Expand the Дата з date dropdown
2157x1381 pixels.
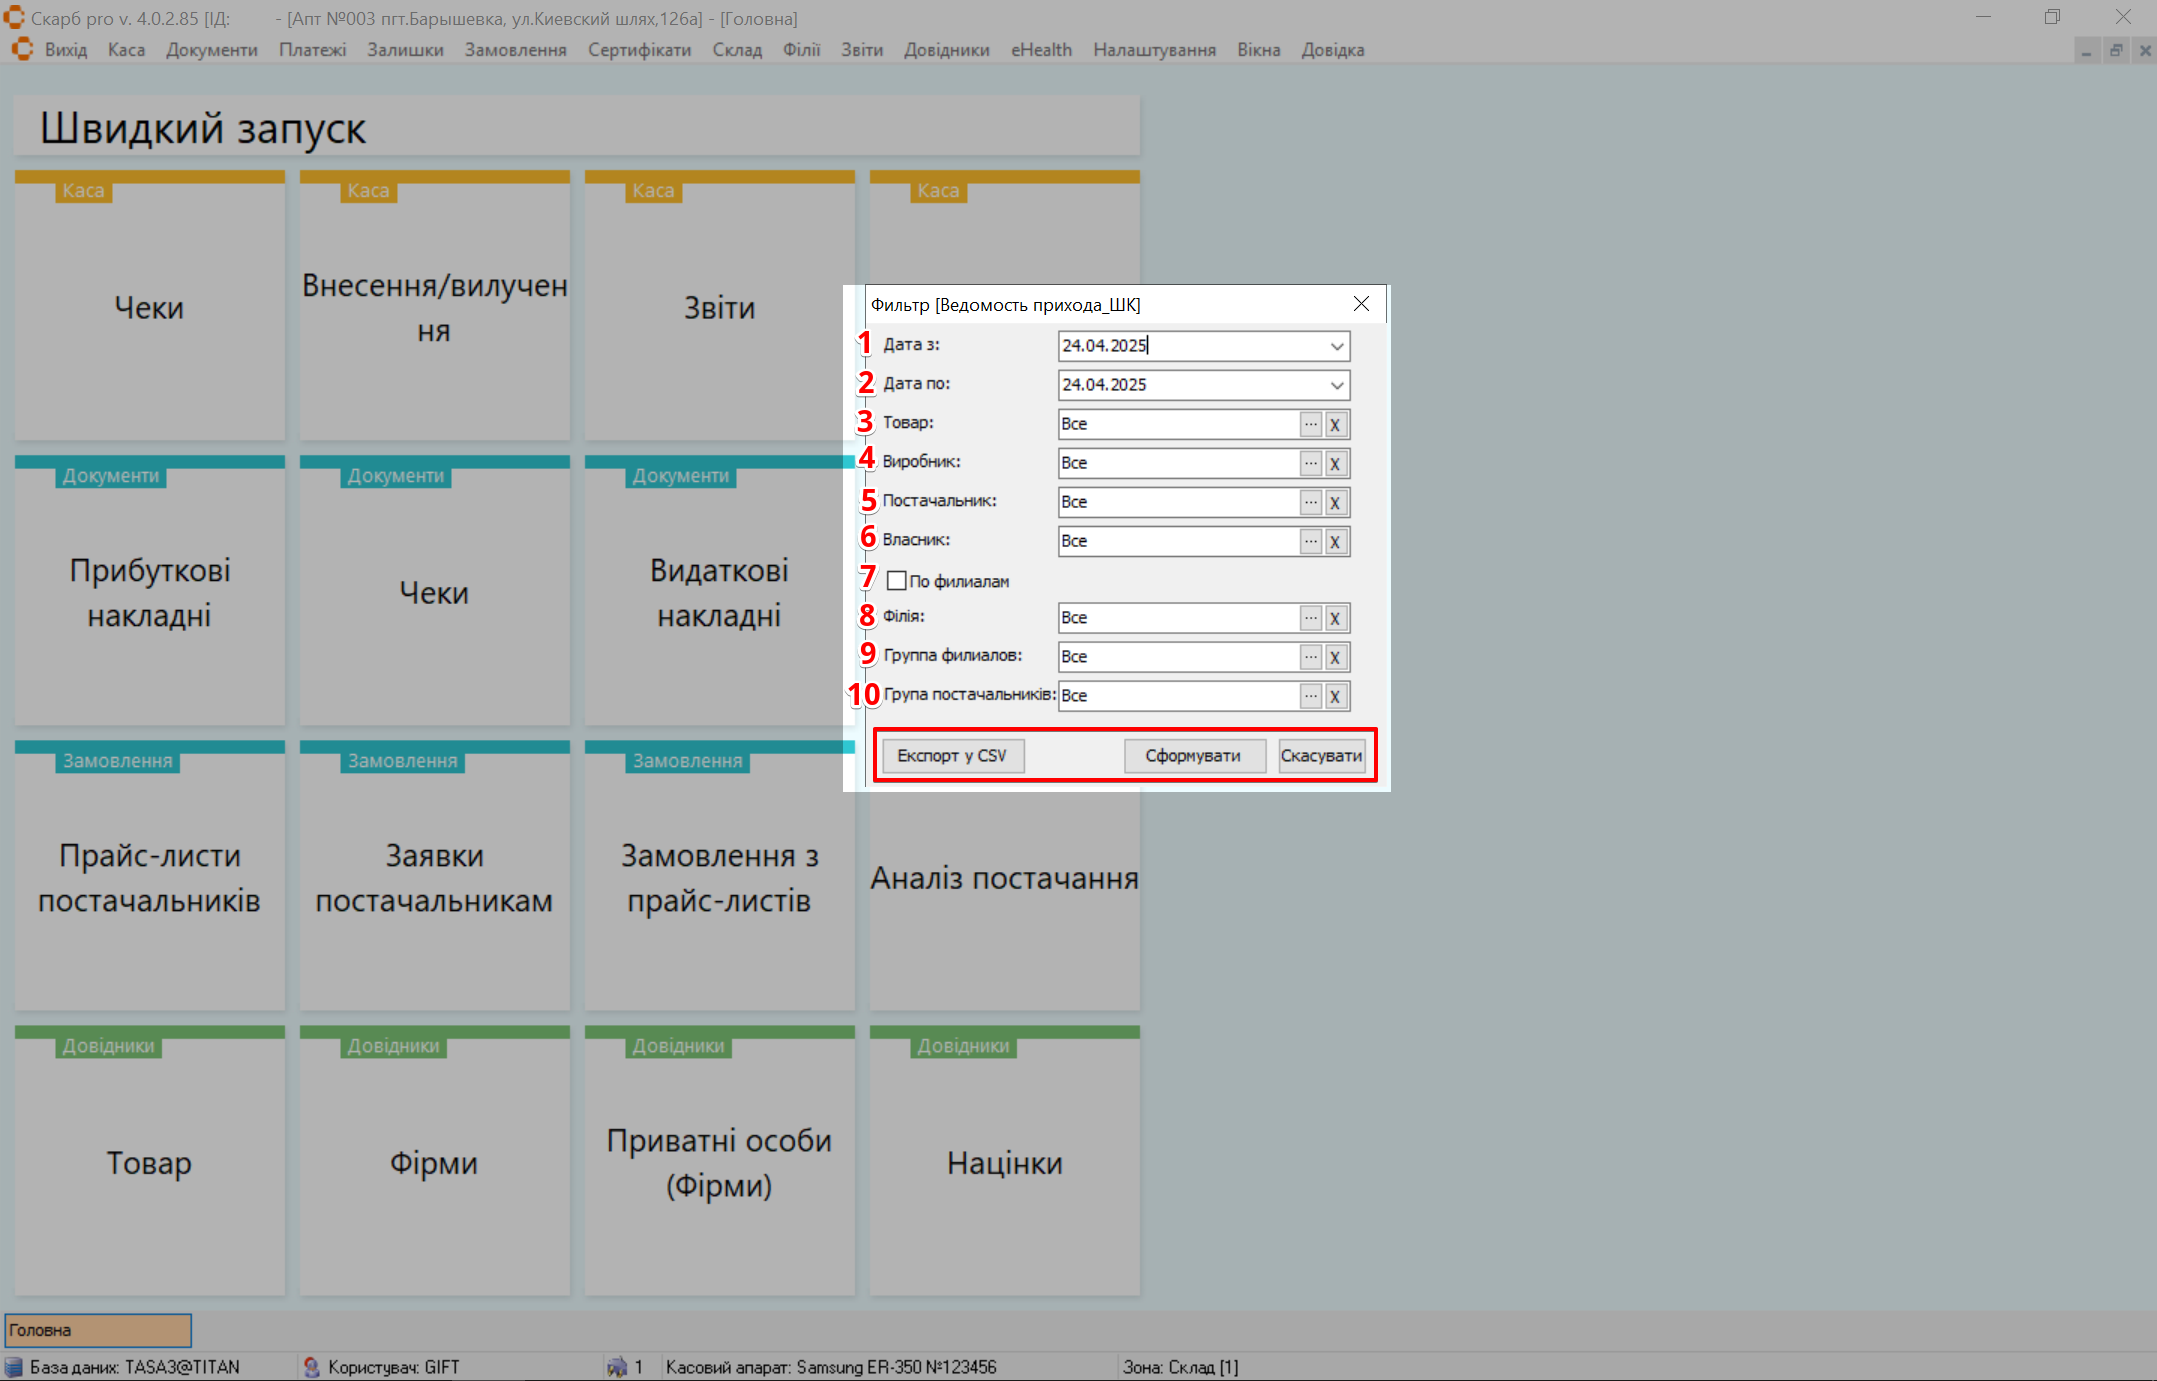coord(1336,346)
